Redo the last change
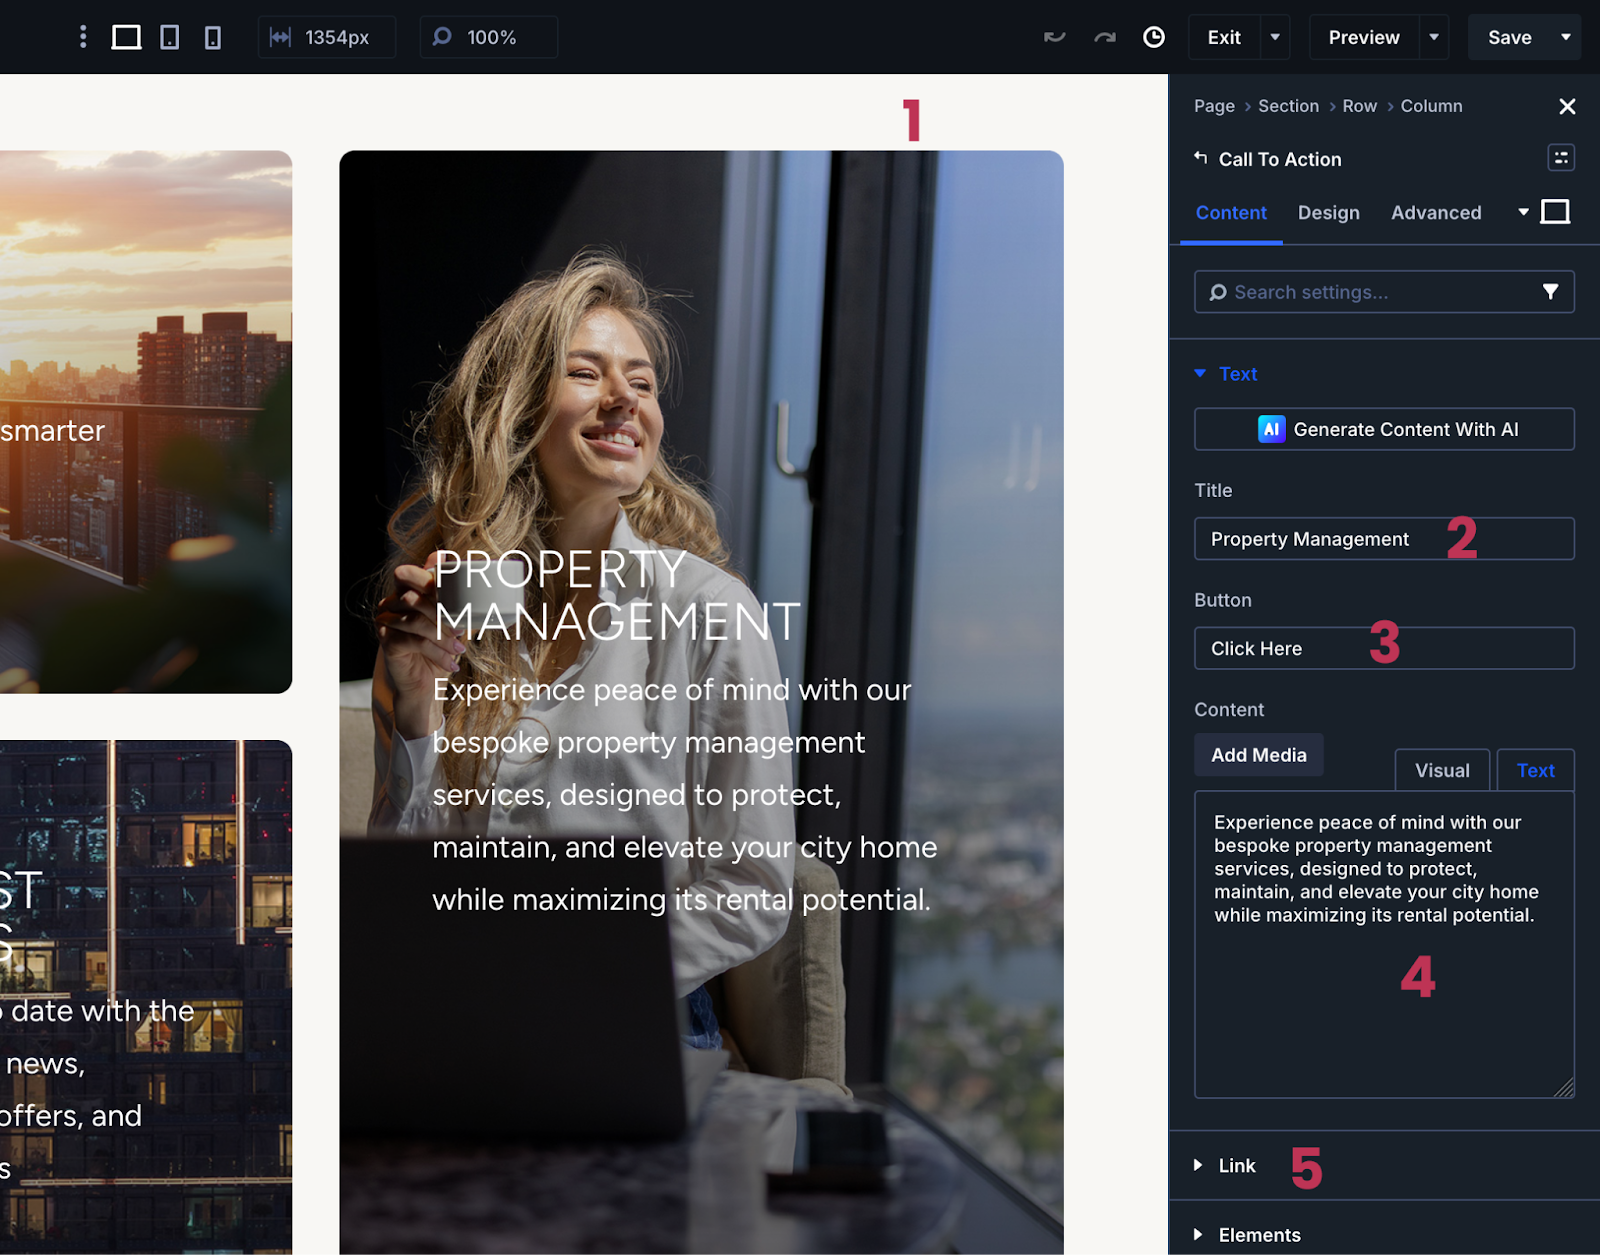 [x=1104, y=37]
